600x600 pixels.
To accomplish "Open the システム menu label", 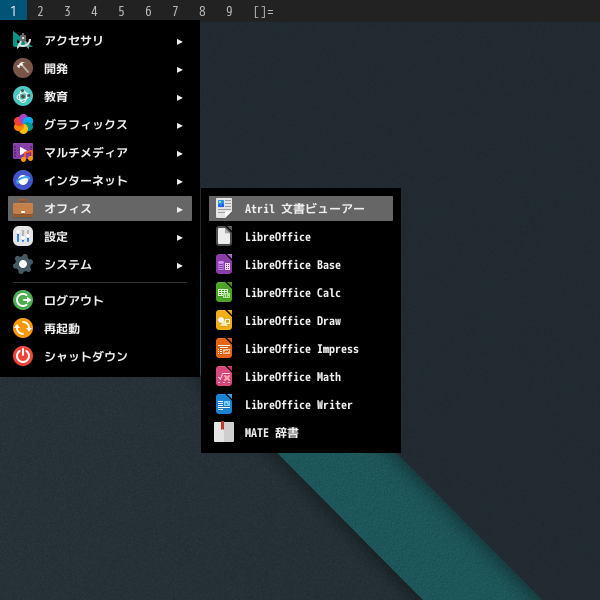I will [68, 264].
